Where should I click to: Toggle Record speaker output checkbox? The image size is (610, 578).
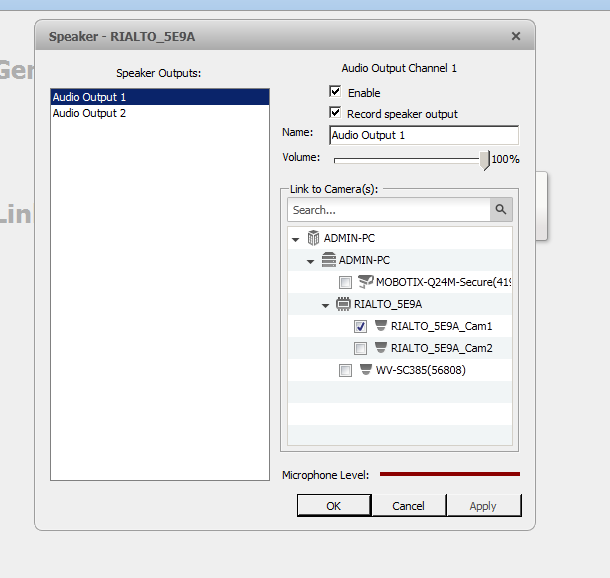335,113
